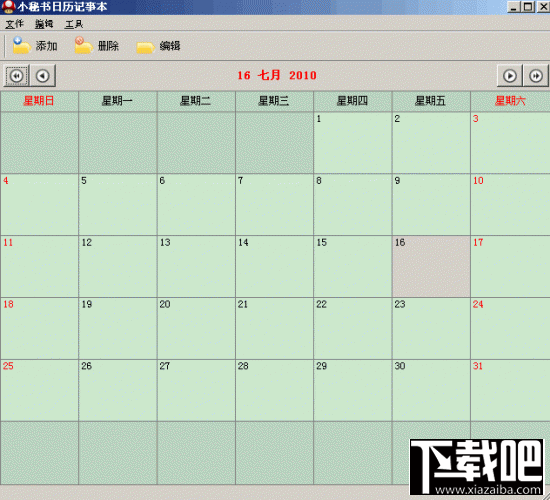Pick day 20 in the calendar
550x500 pixels.
pos(196,328)
